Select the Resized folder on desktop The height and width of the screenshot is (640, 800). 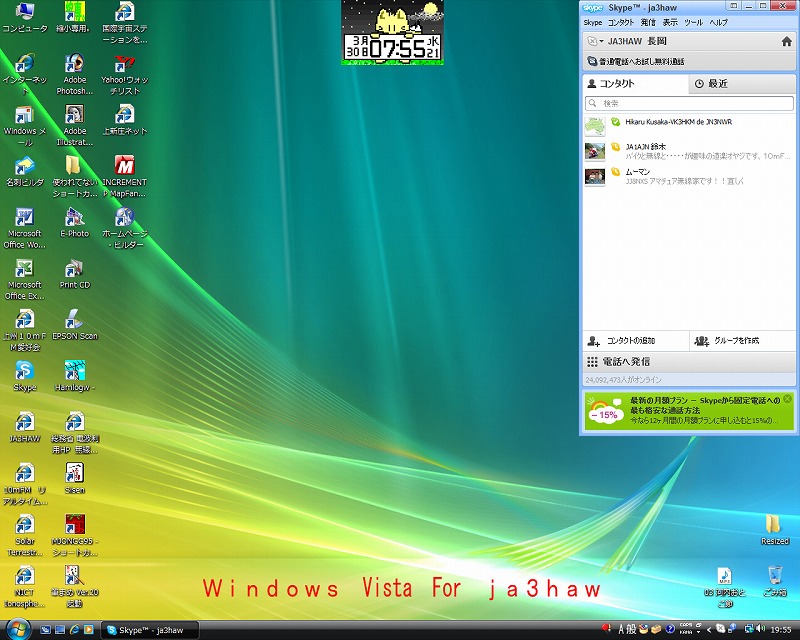pos(774,530)
